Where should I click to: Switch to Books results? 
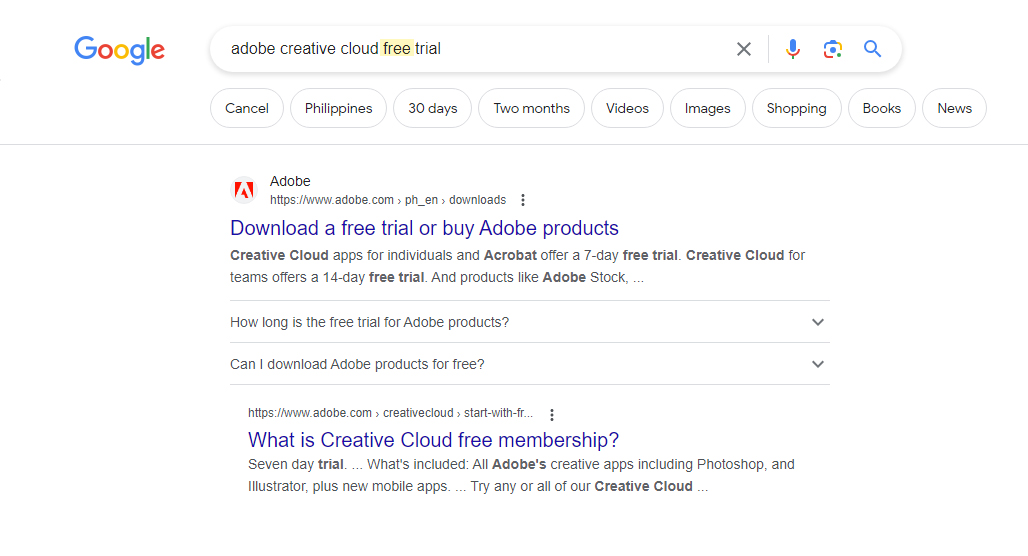click(882, 108)
